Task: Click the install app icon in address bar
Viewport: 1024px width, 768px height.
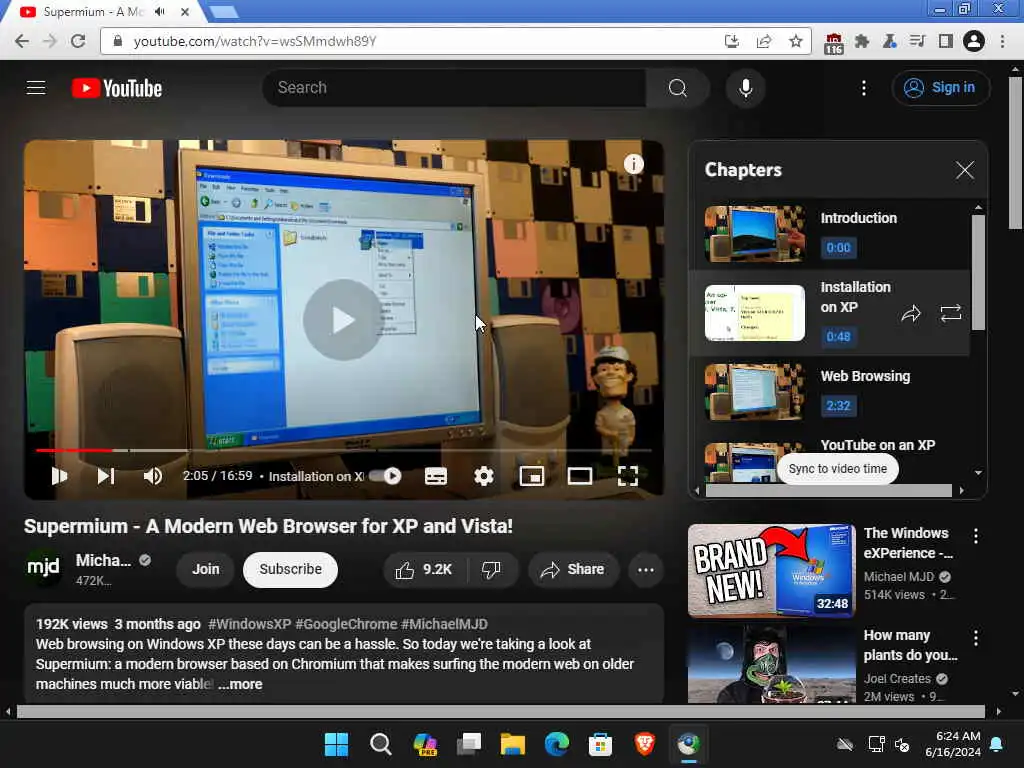Action: (731, 41)
